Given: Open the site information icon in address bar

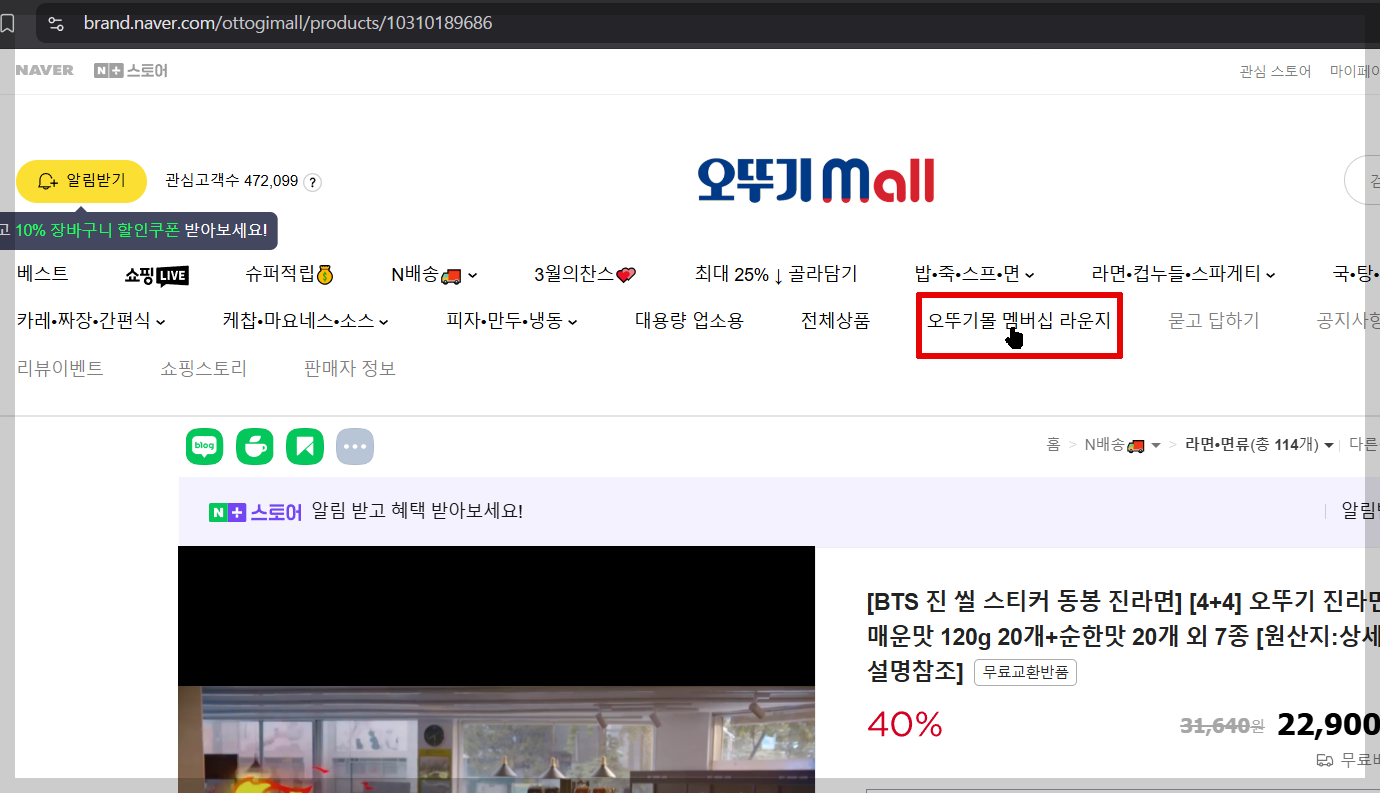Looking at the screenshot, I should click(56, 23).
